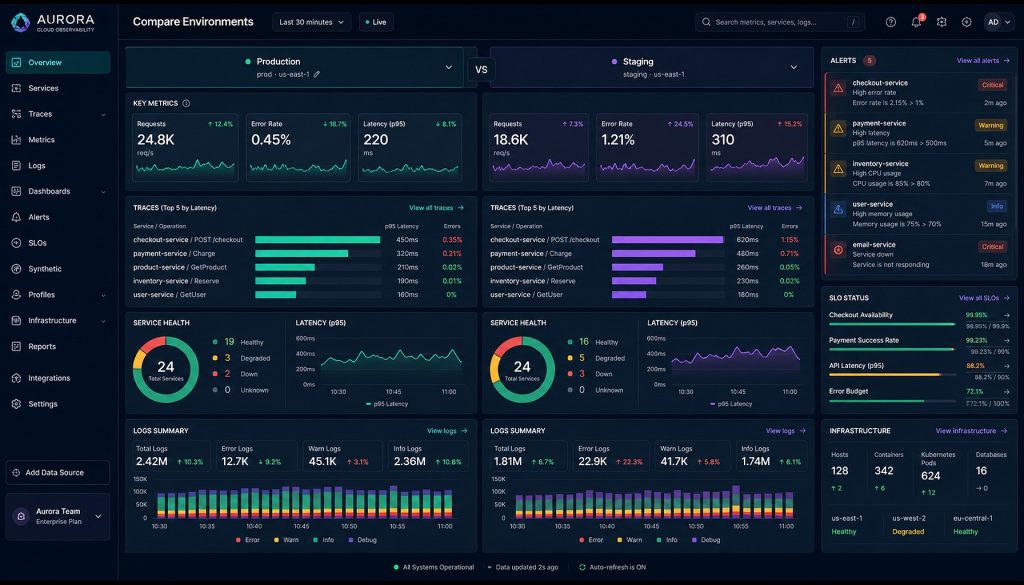Click the VS compare badge

(x=481, y=69)
